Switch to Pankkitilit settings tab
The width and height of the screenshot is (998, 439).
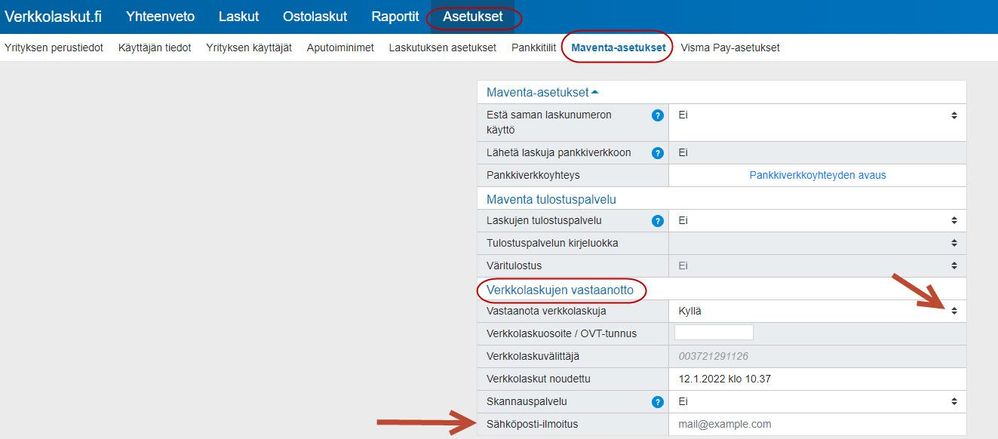coord(533,47)
